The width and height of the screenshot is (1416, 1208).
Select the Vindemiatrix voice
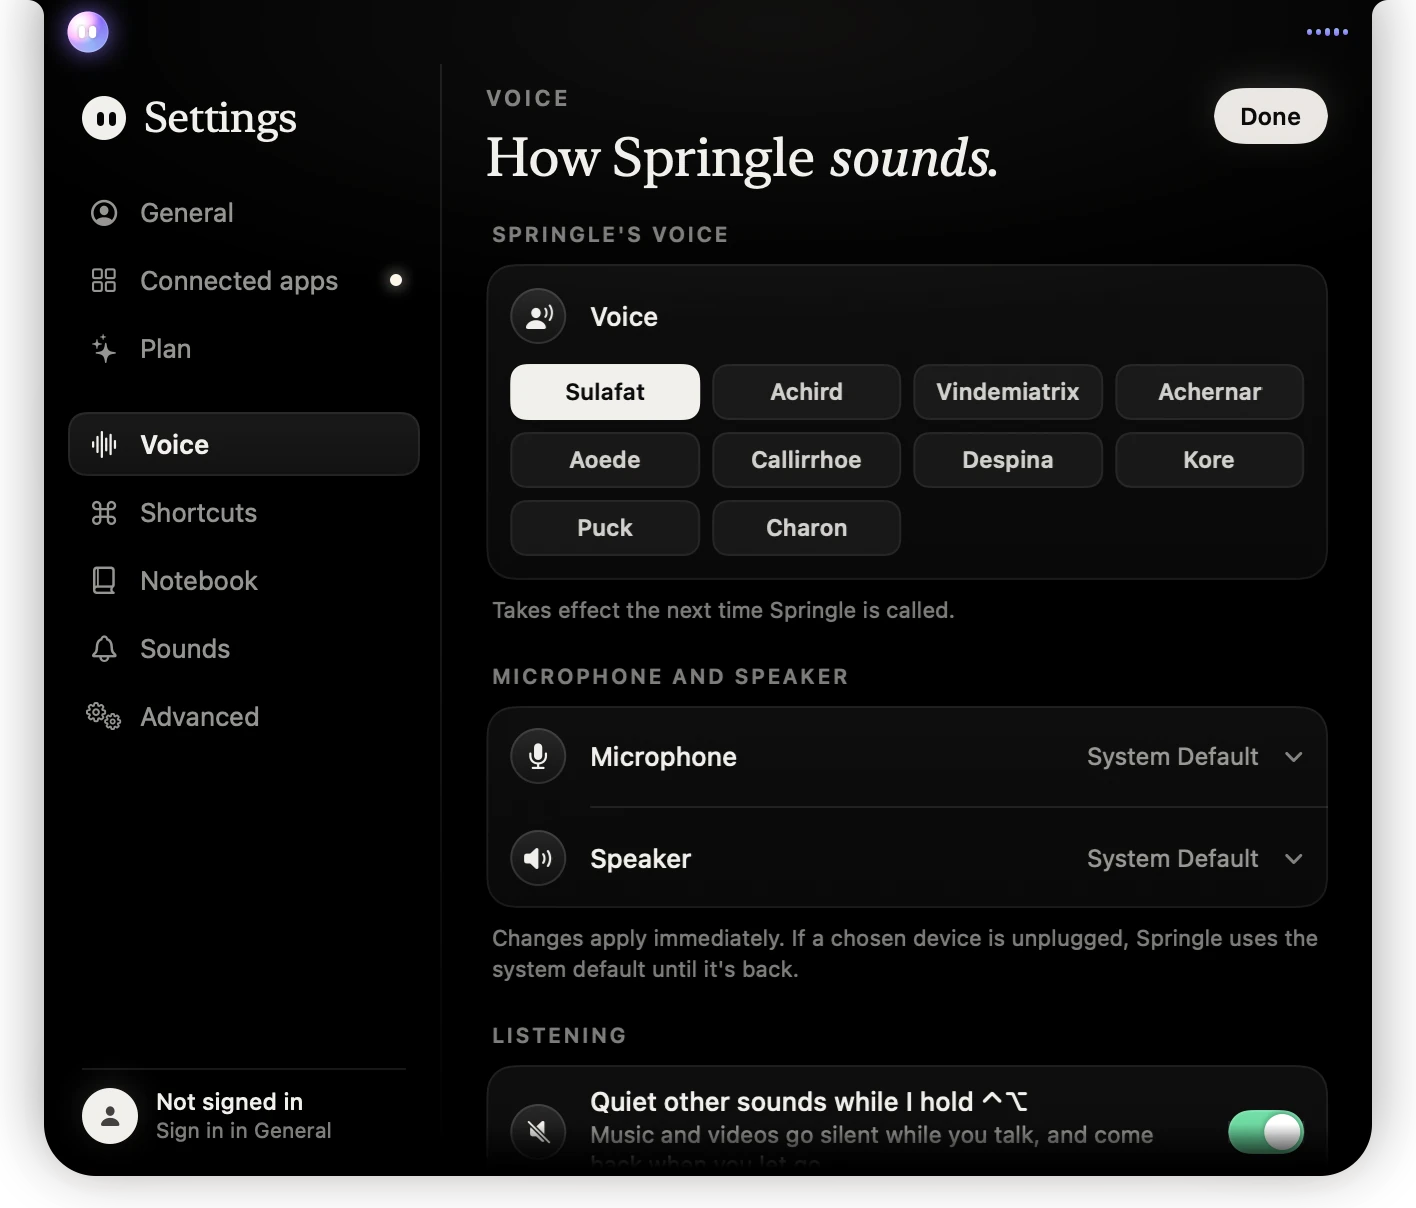[x=1008, y=392]
